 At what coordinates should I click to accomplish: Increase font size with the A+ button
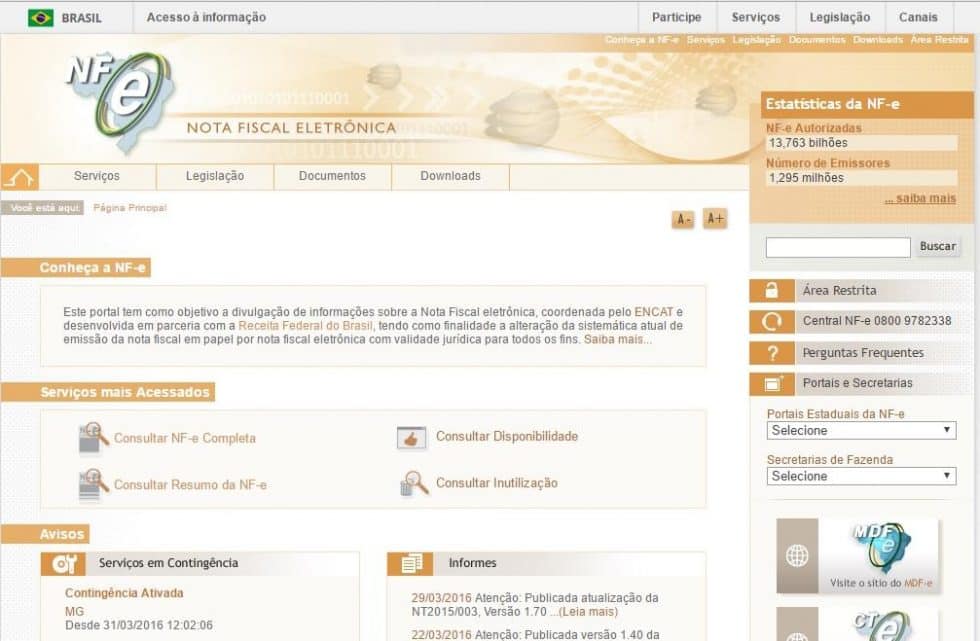714,219
